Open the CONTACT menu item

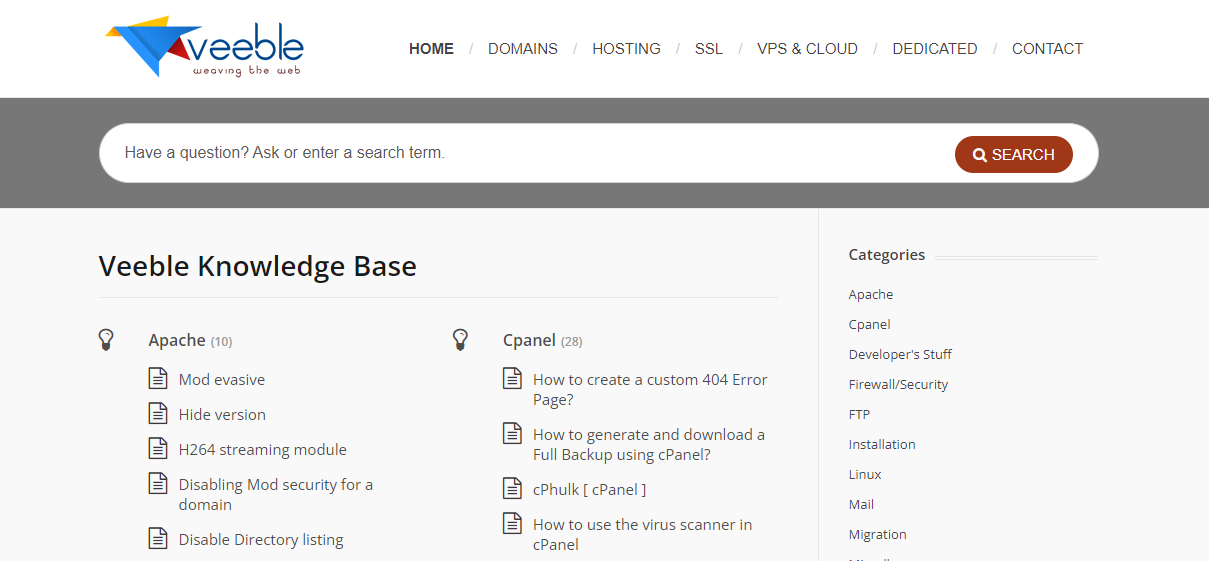point(1047,49)
